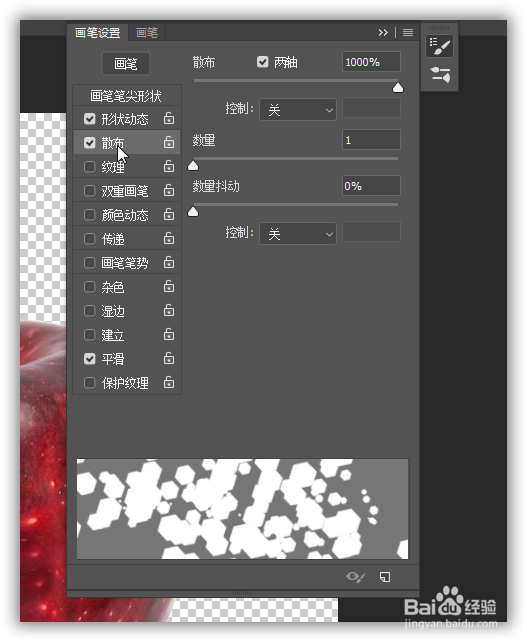This screenshot has height=642, width=527.
Task: Enable the 湿边 checkbox
Action: coord(89,311)
